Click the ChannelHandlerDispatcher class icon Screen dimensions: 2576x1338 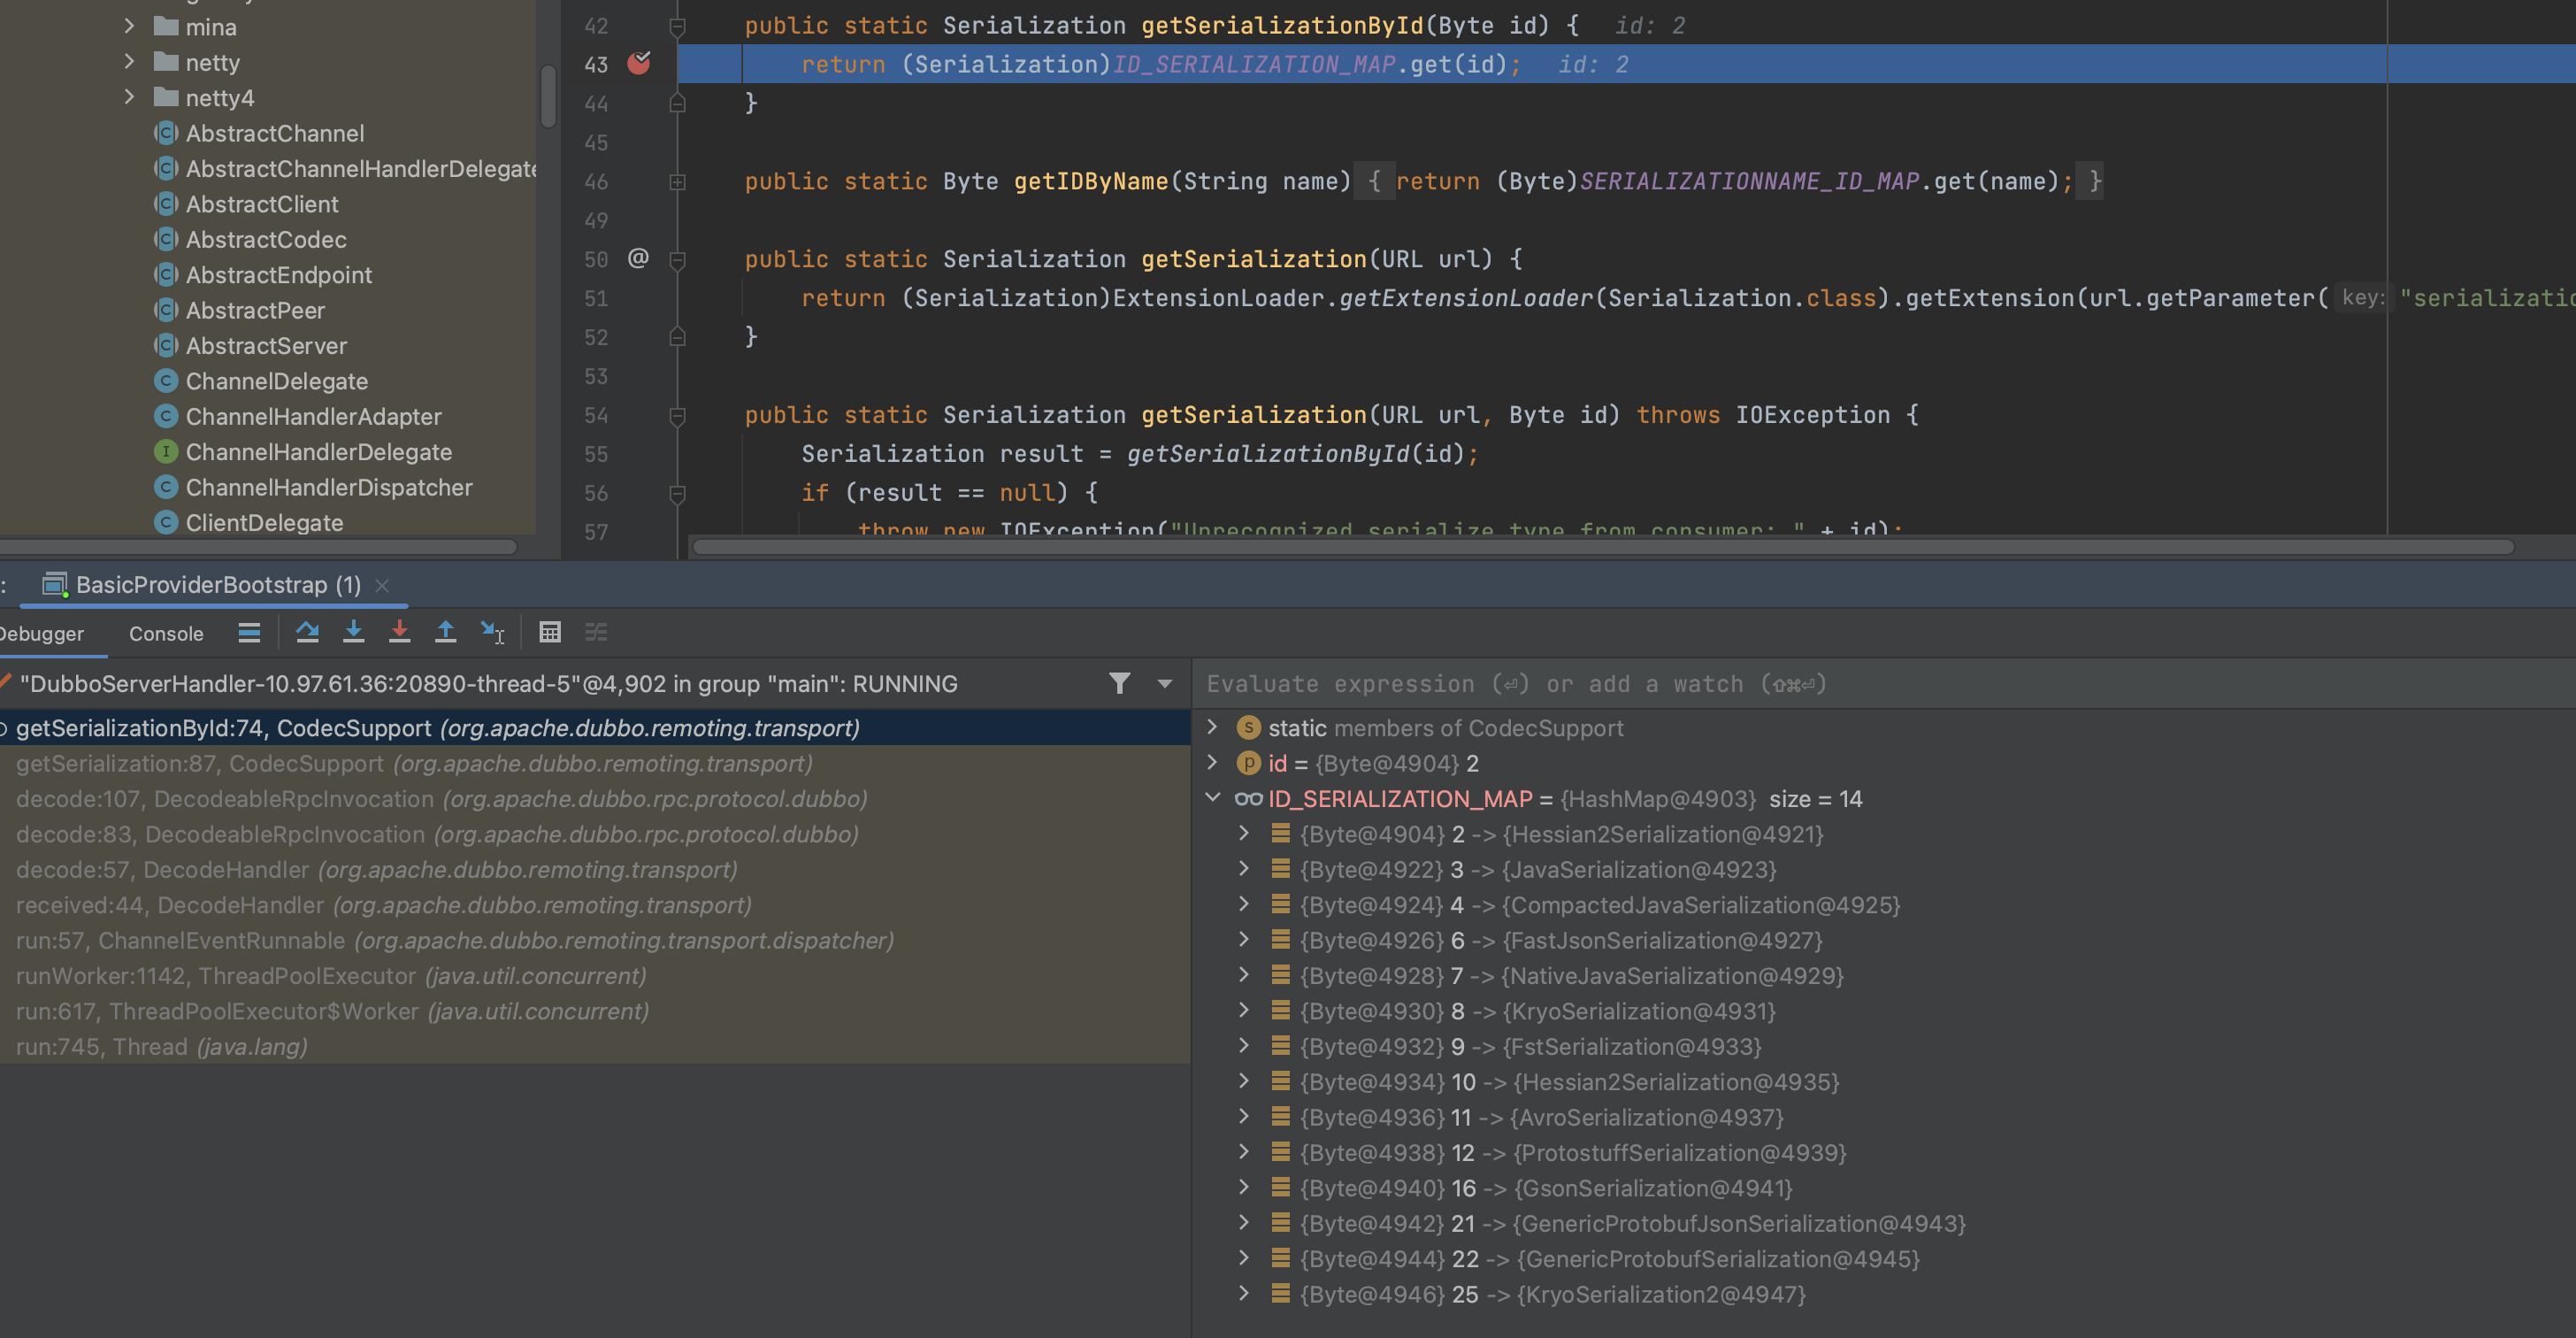[166, 487]
